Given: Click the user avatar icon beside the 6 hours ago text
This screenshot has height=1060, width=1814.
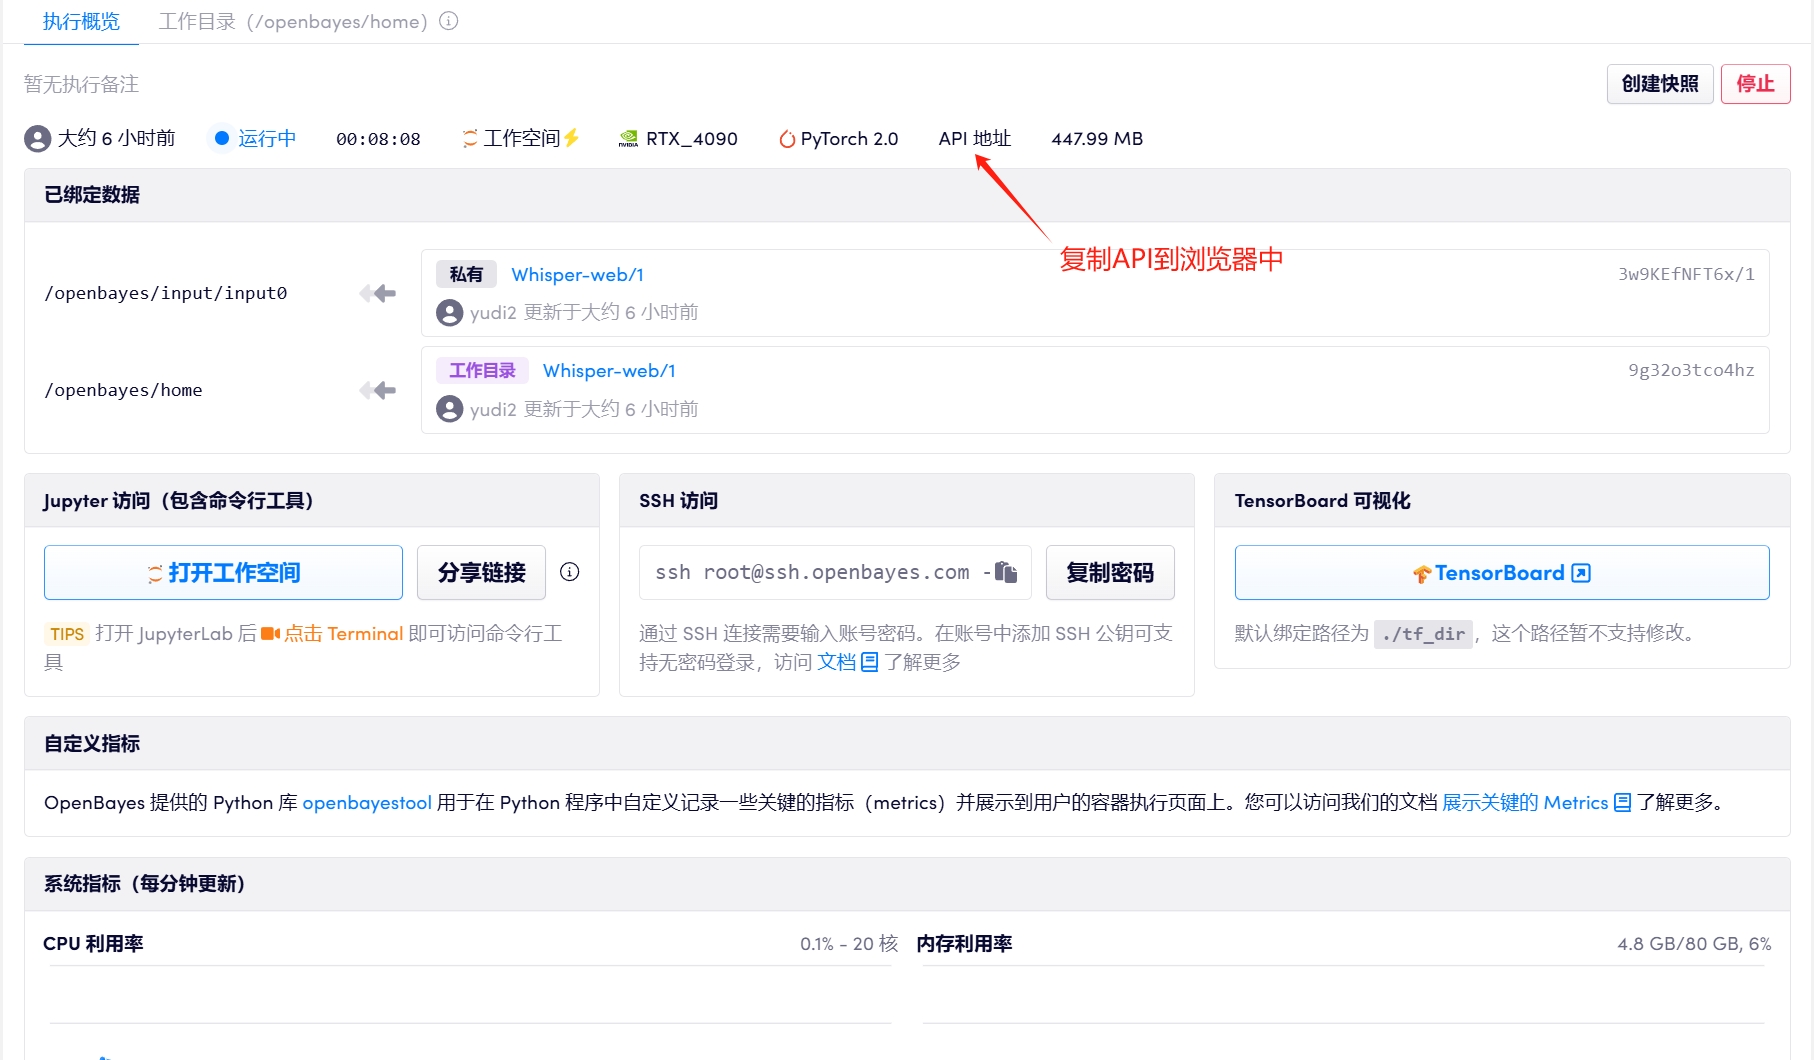Looking at the screenshot, I should (37, 138).
